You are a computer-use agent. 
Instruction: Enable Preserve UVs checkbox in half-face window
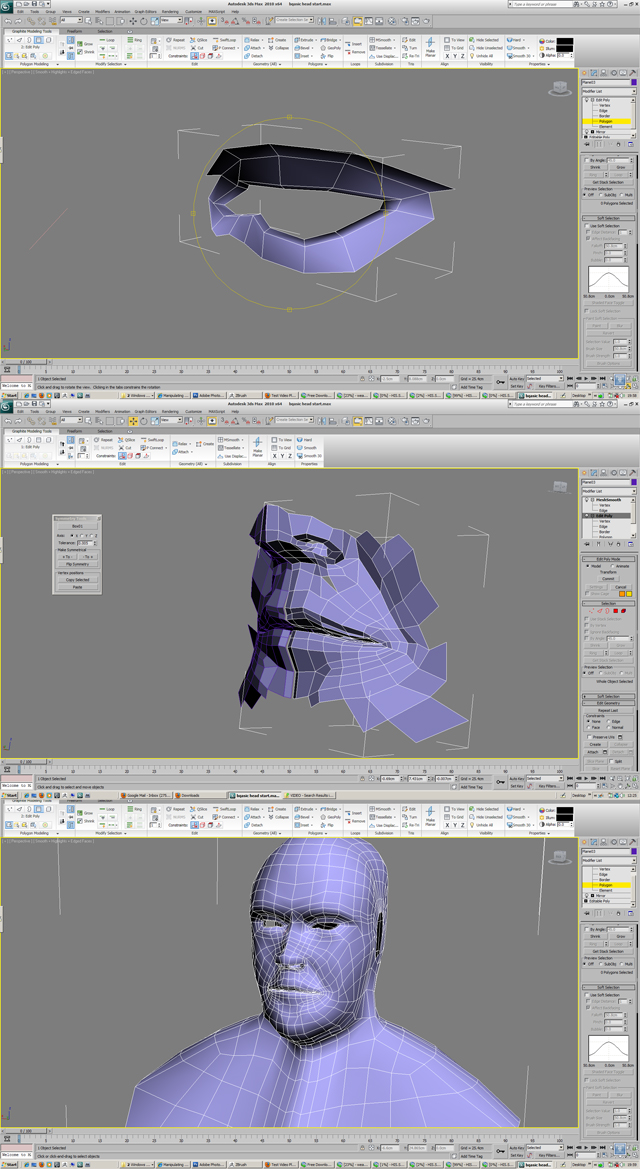[589, 737]
